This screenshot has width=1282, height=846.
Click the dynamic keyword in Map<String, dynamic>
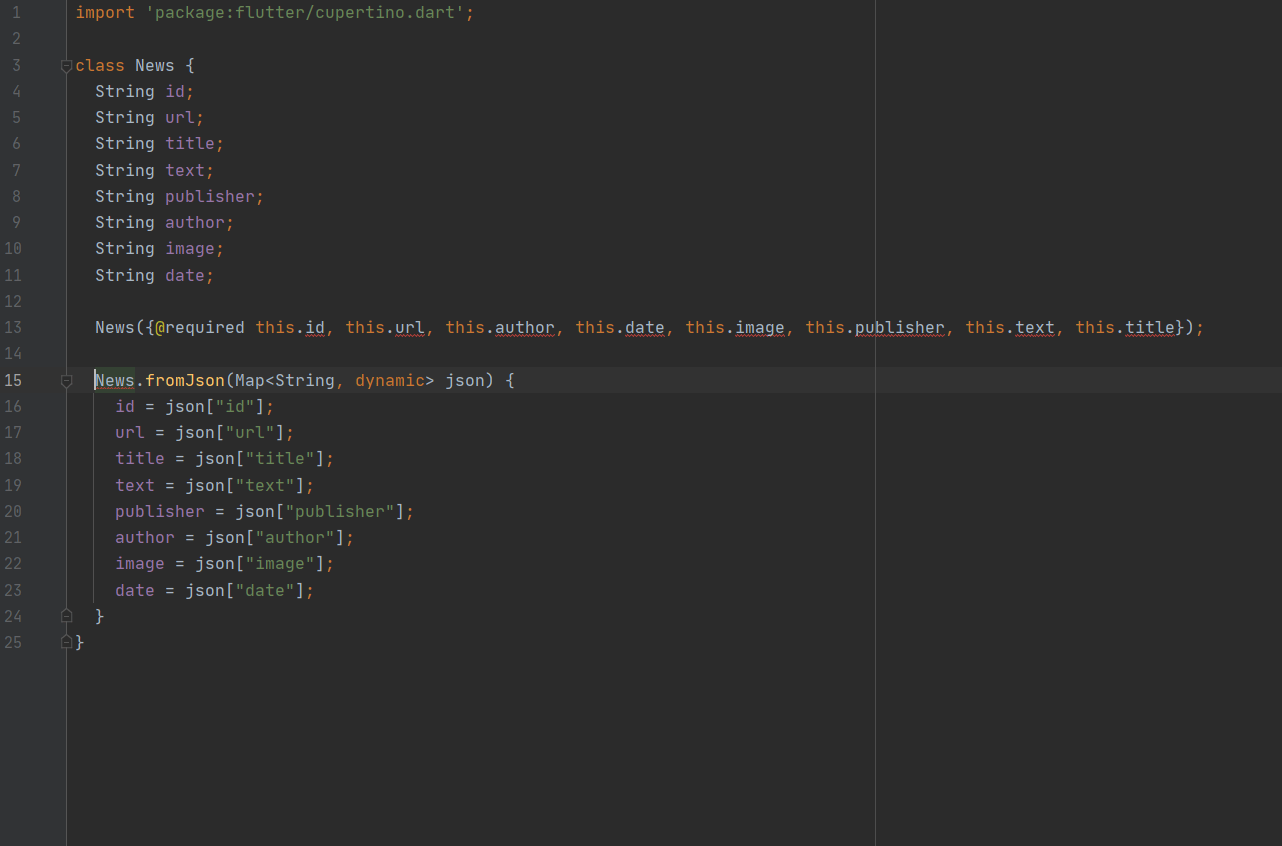390,380
